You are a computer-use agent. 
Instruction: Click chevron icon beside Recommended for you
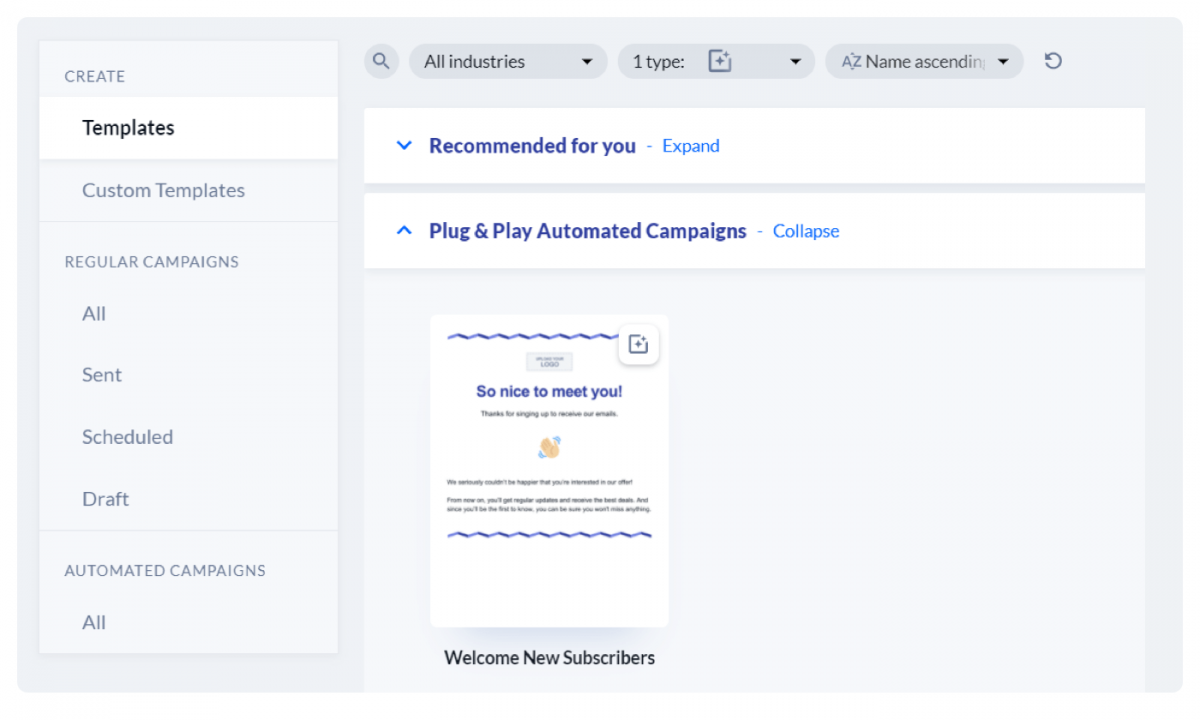pos(404,146)
